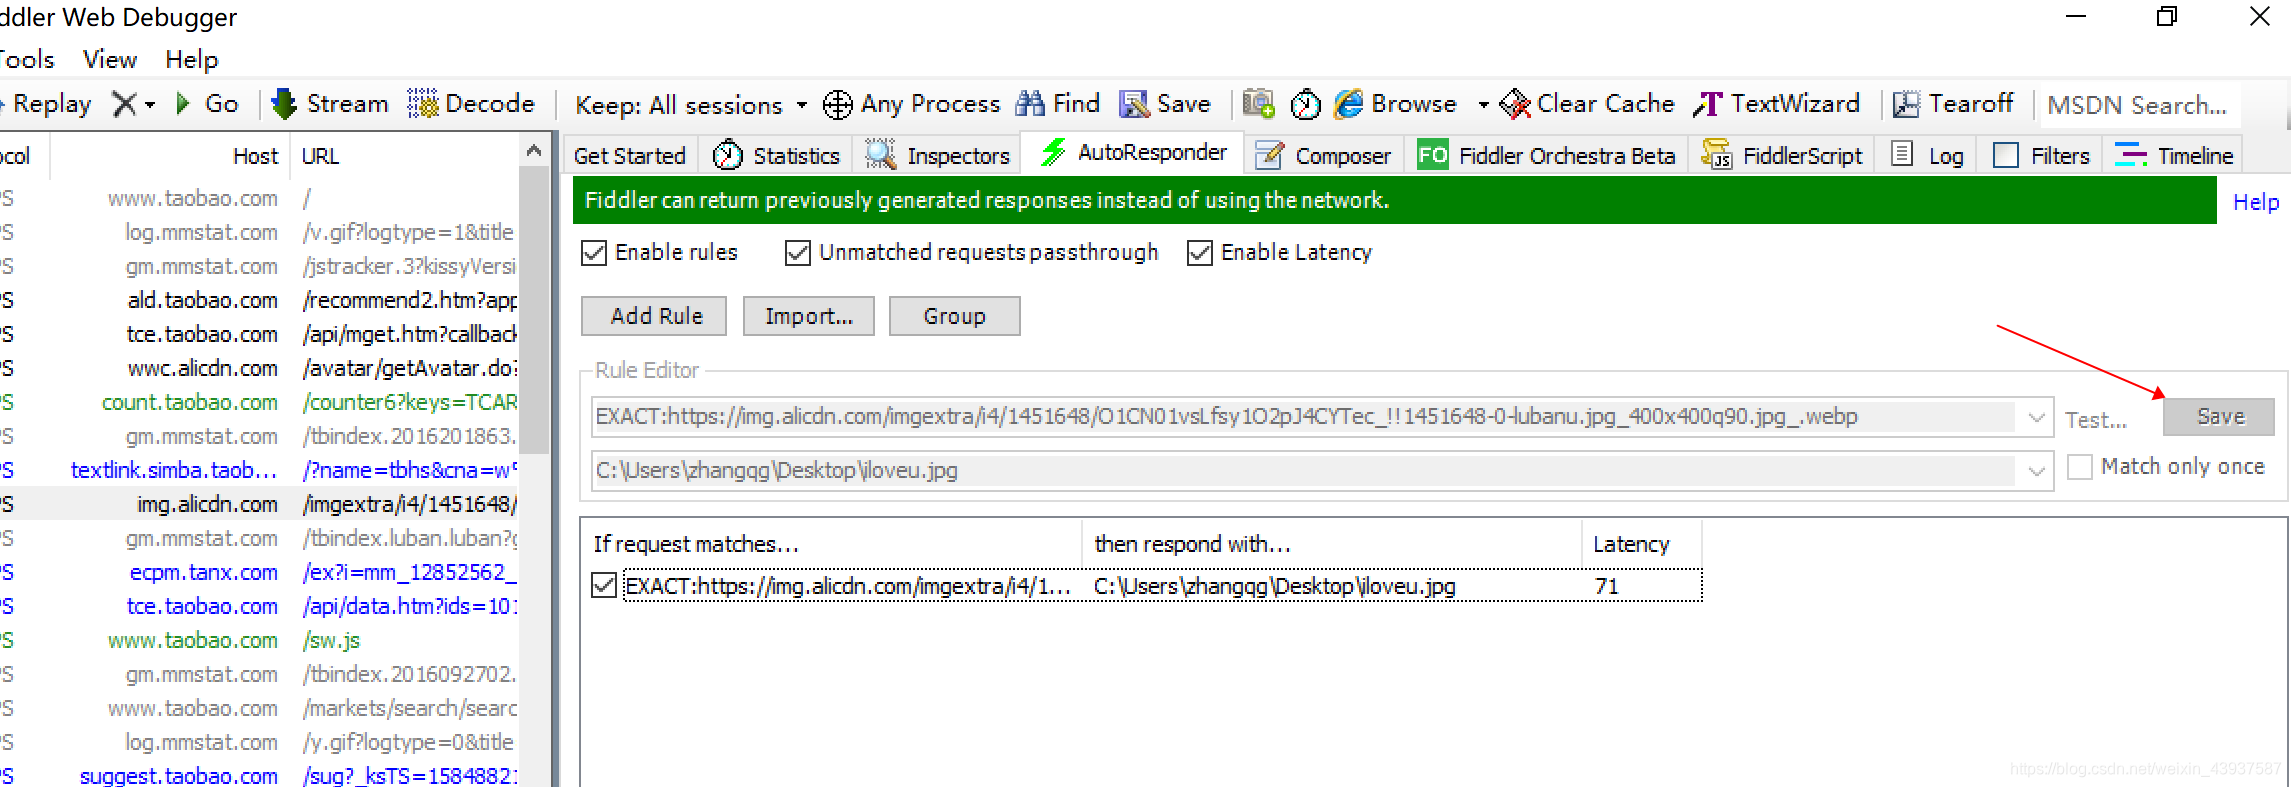Click the Group button
Image resolution: width=2291 pixels, height=787 pixels.
click(955, 316)
